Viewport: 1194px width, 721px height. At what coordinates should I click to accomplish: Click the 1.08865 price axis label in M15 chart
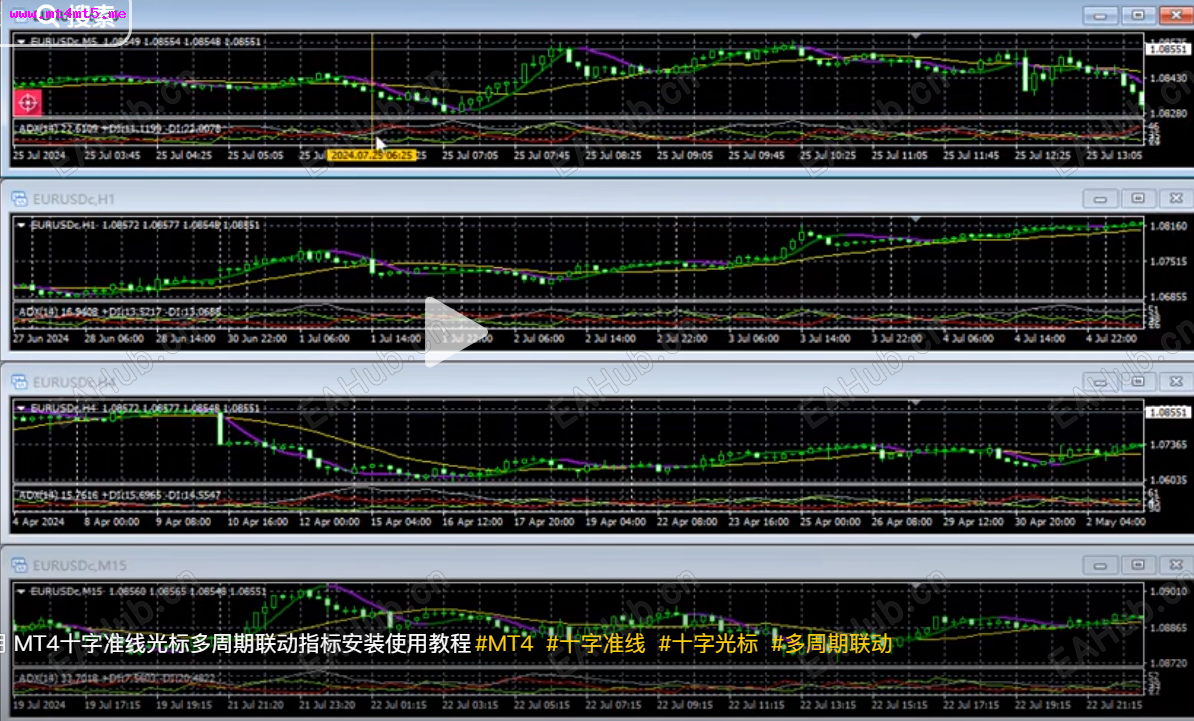coord(1168,628)
